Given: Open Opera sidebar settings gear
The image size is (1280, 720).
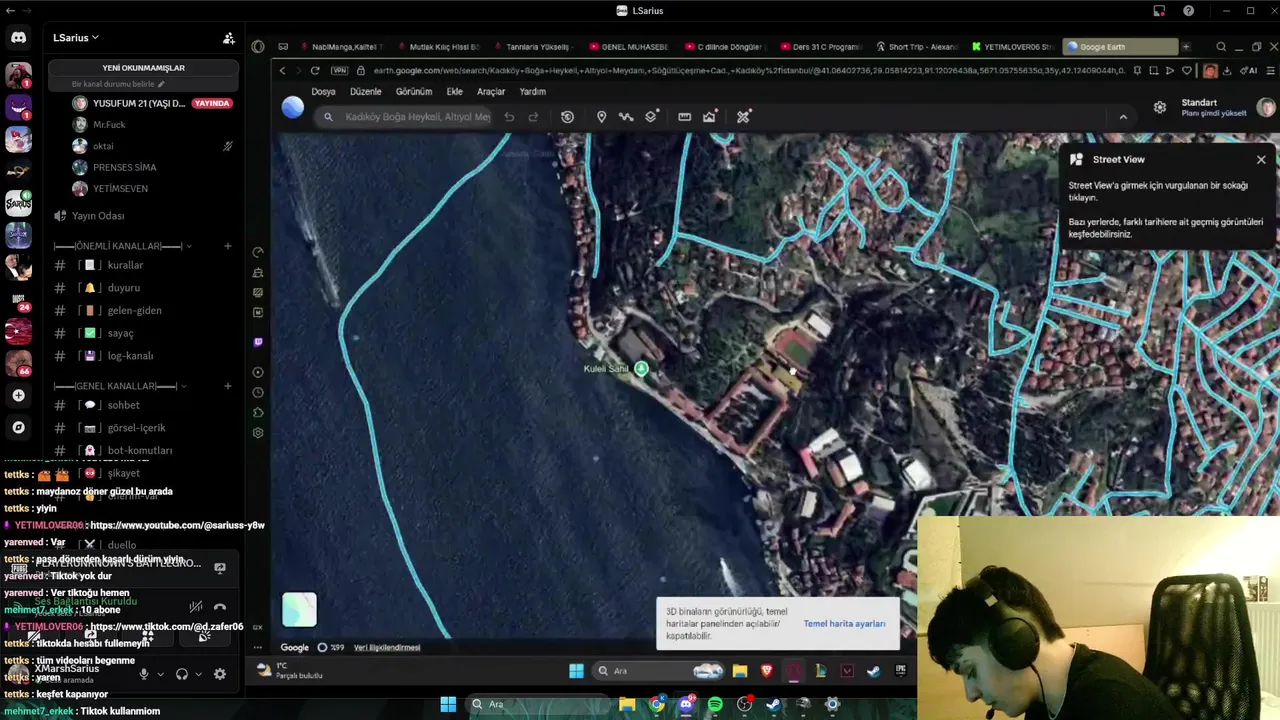Looking at the screenshot, I should (258, 433).
